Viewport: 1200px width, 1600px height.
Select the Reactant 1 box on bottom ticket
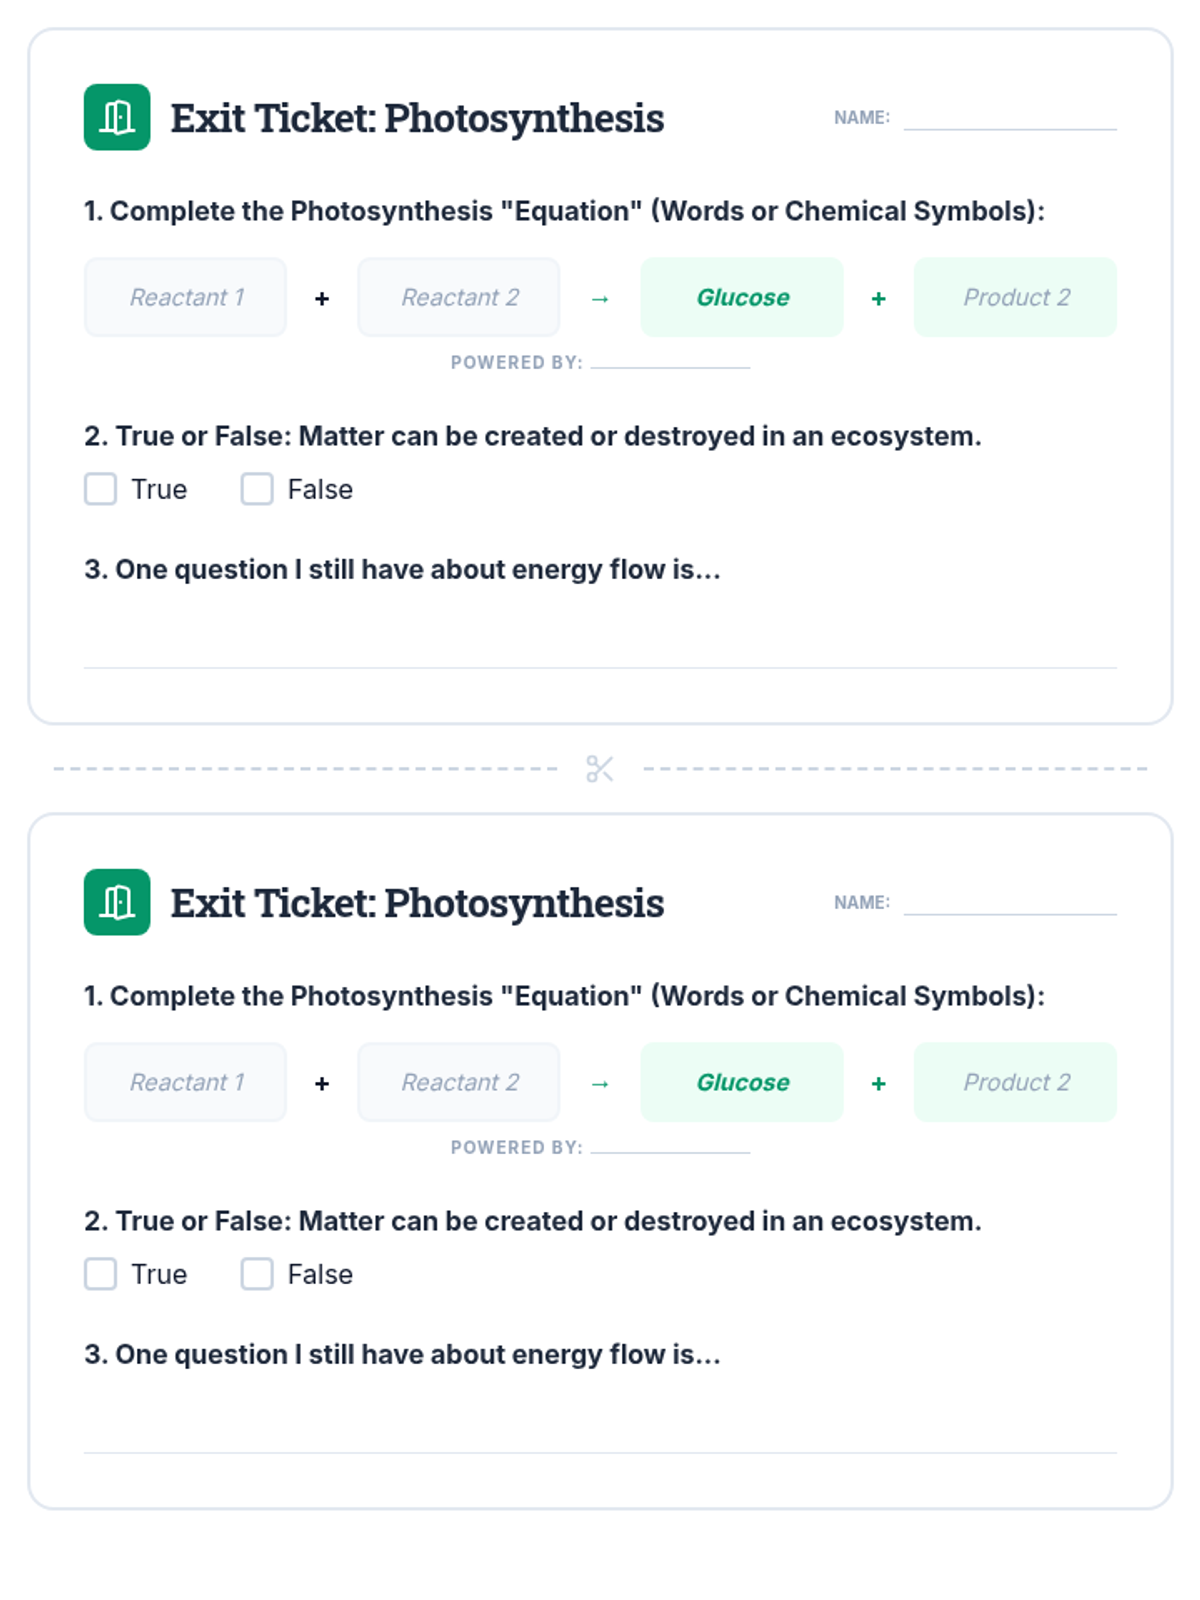pos(185,1082)
